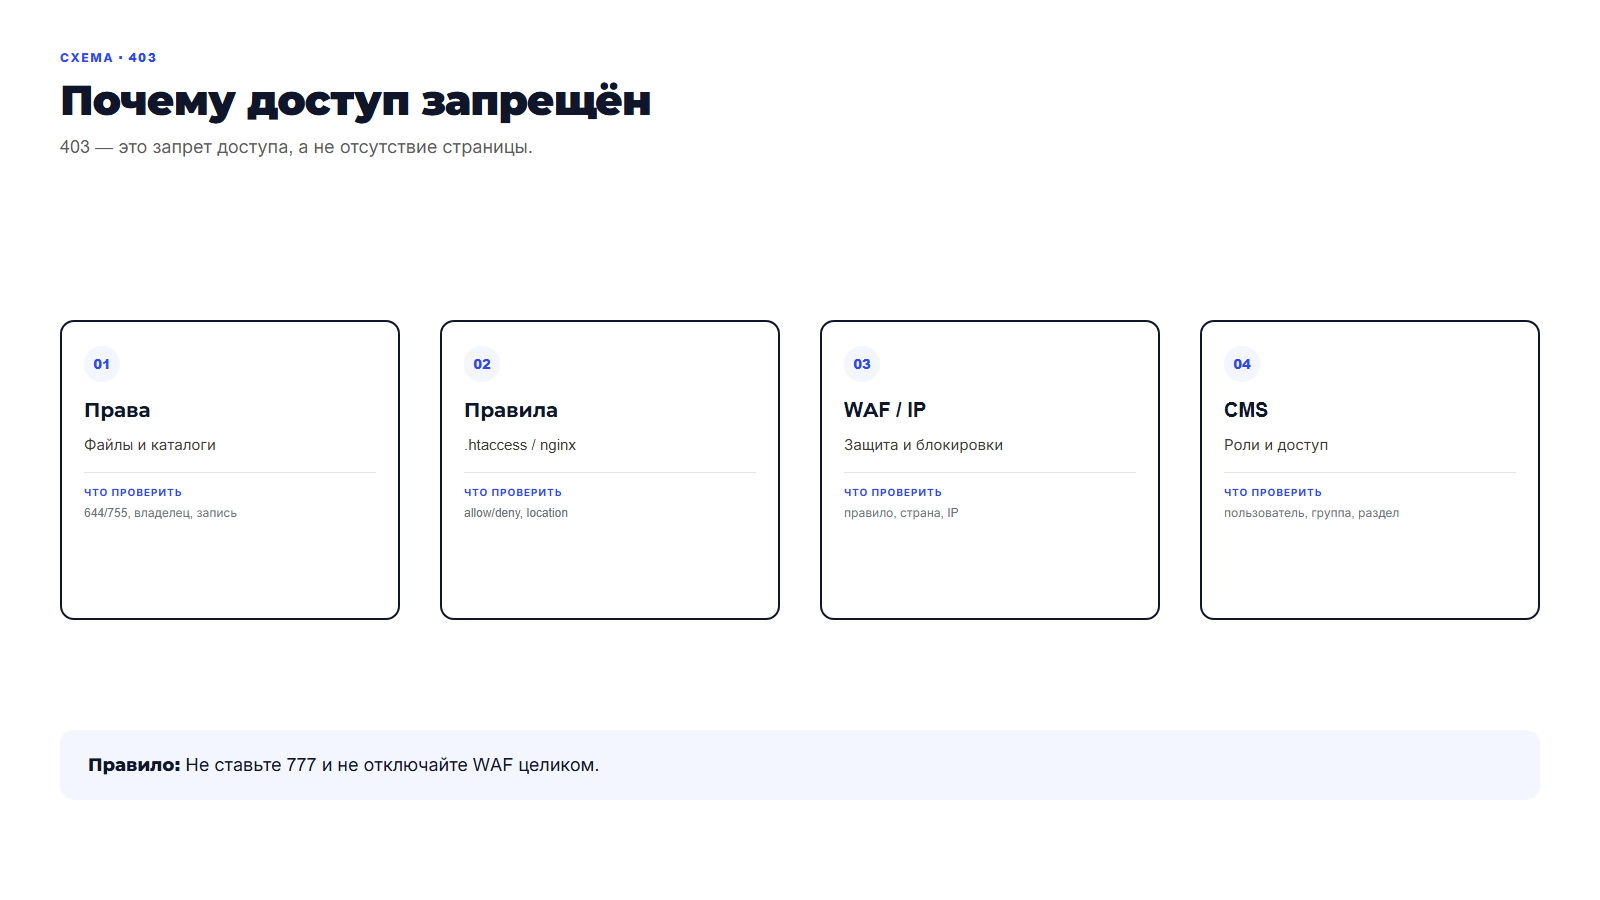Image resolution: width=1600 pixels, height=900 pixels.
Task: Click 'Файлы и каталоги' subtitle
Action: coord(150,445)
